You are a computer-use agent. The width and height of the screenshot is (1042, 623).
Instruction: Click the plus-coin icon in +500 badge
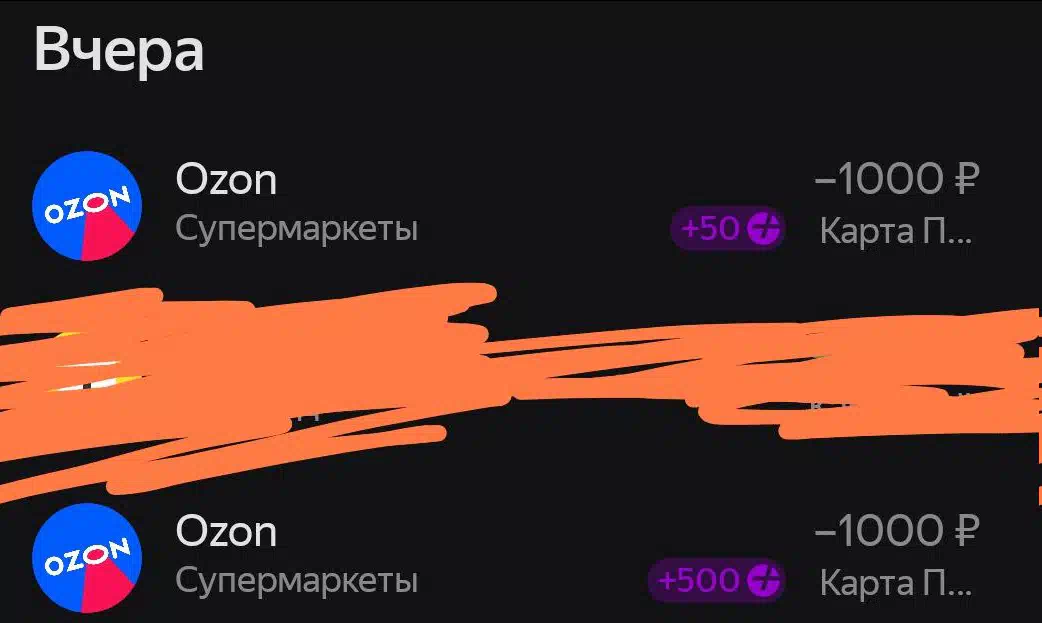click(763, 580)
